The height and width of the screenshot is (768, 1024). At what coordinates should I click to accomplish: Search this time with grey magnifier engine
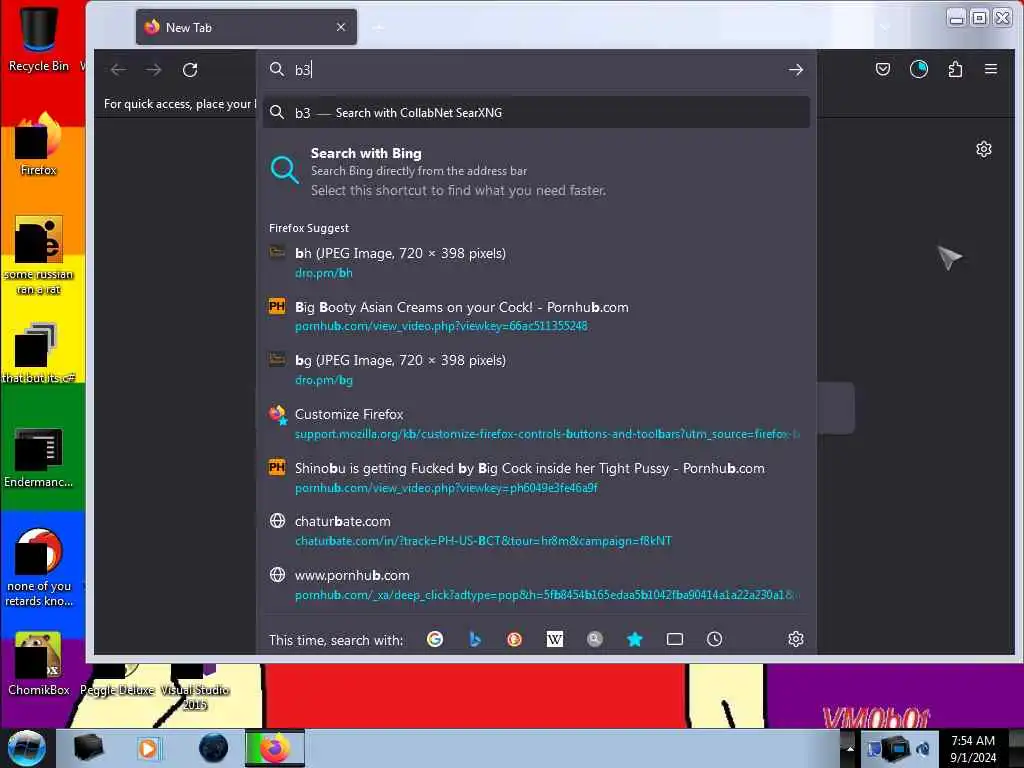click(594, 639)
